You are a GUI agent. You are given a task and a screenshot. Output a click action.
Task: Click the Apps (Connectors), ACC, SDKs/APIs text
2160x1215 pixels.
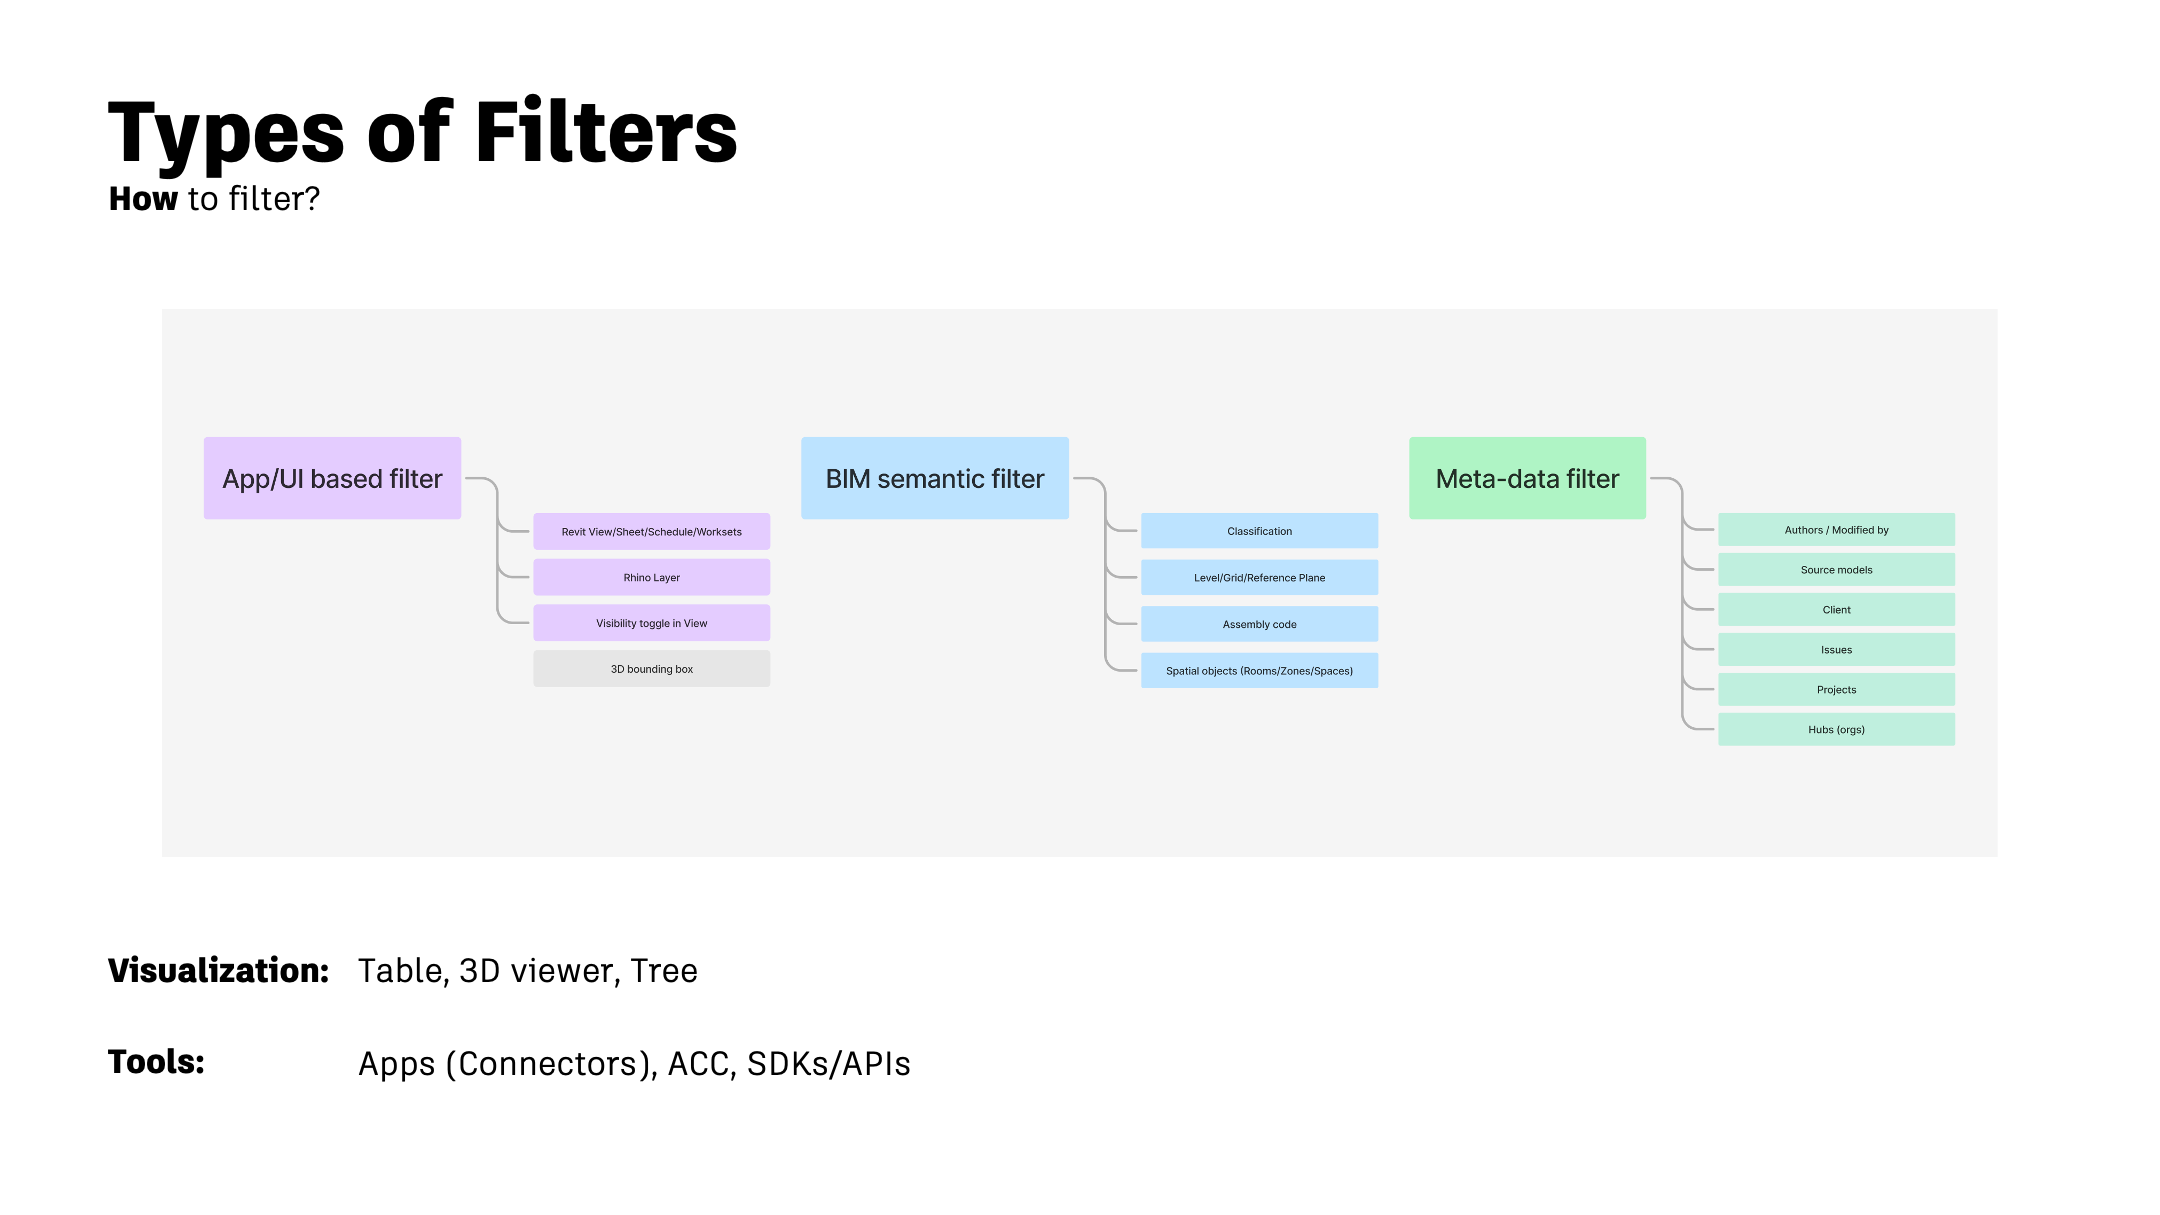[634, 1064]
